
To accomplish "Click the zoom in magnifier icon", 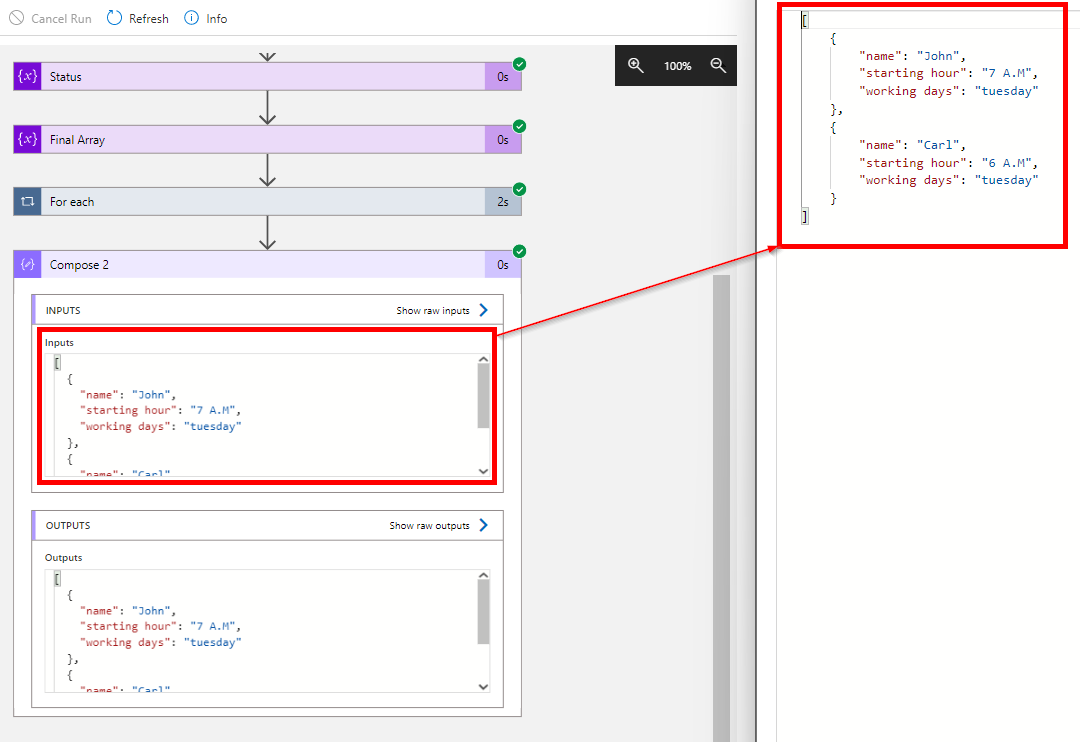I will (x=636, y=65).
